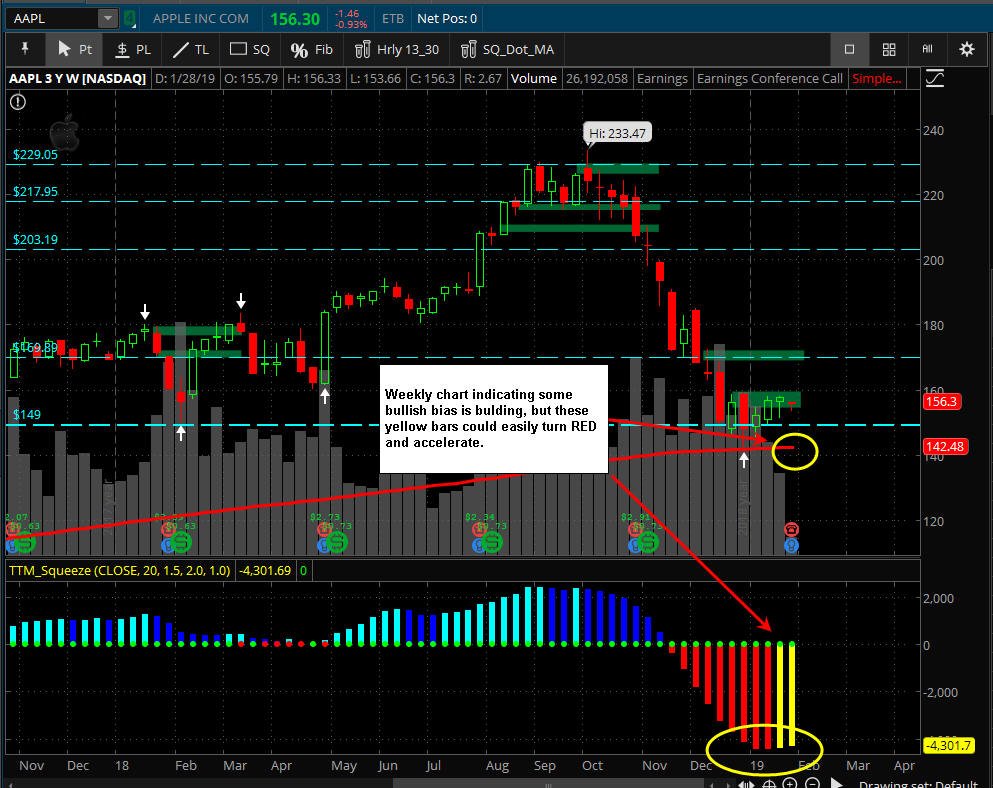
Task: Open chart settings gear icon
Action: click(966, 49)
